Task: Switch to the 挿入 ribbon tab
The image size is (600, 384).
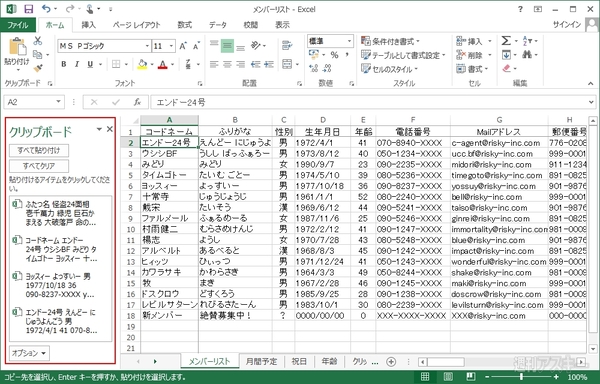Action: (x=88, y=25)
